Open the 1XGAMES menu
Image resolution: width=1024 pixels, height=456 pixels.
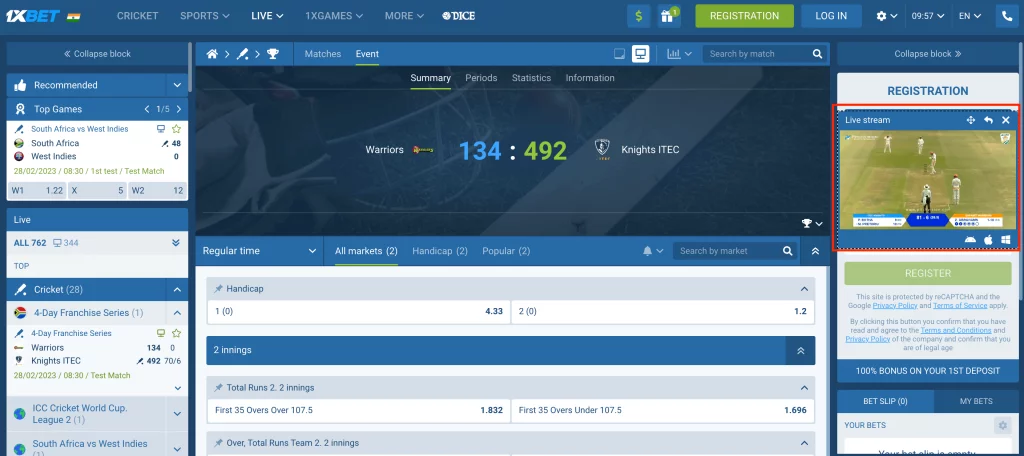click(x=334, y=16)
